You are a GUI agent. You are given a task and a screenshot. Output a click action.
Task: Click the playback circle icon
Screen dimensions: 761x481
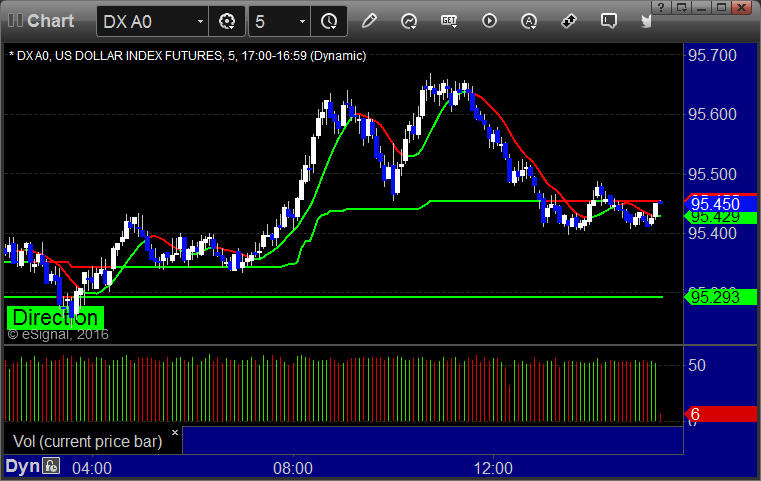489,21
